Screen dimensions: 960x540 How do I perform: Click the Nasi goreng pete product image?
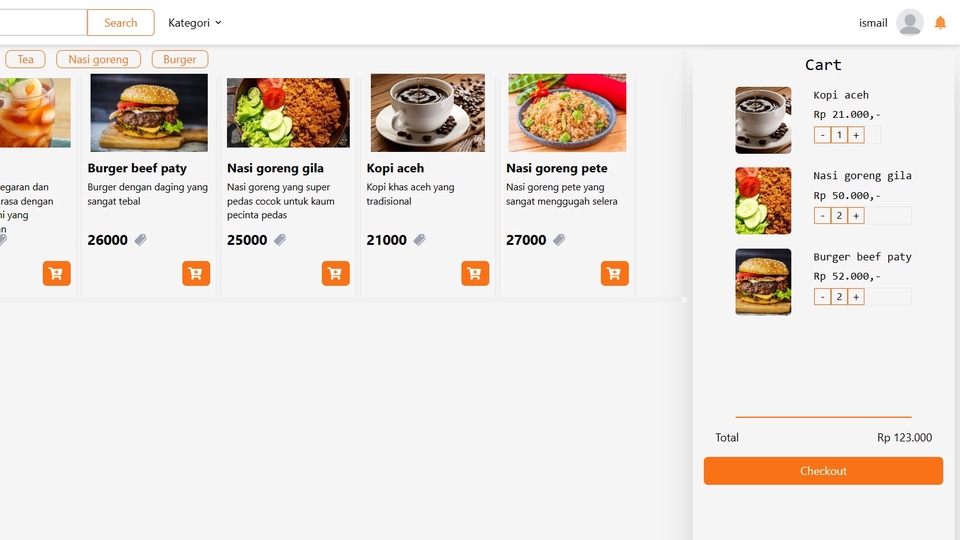click(567, 113)
